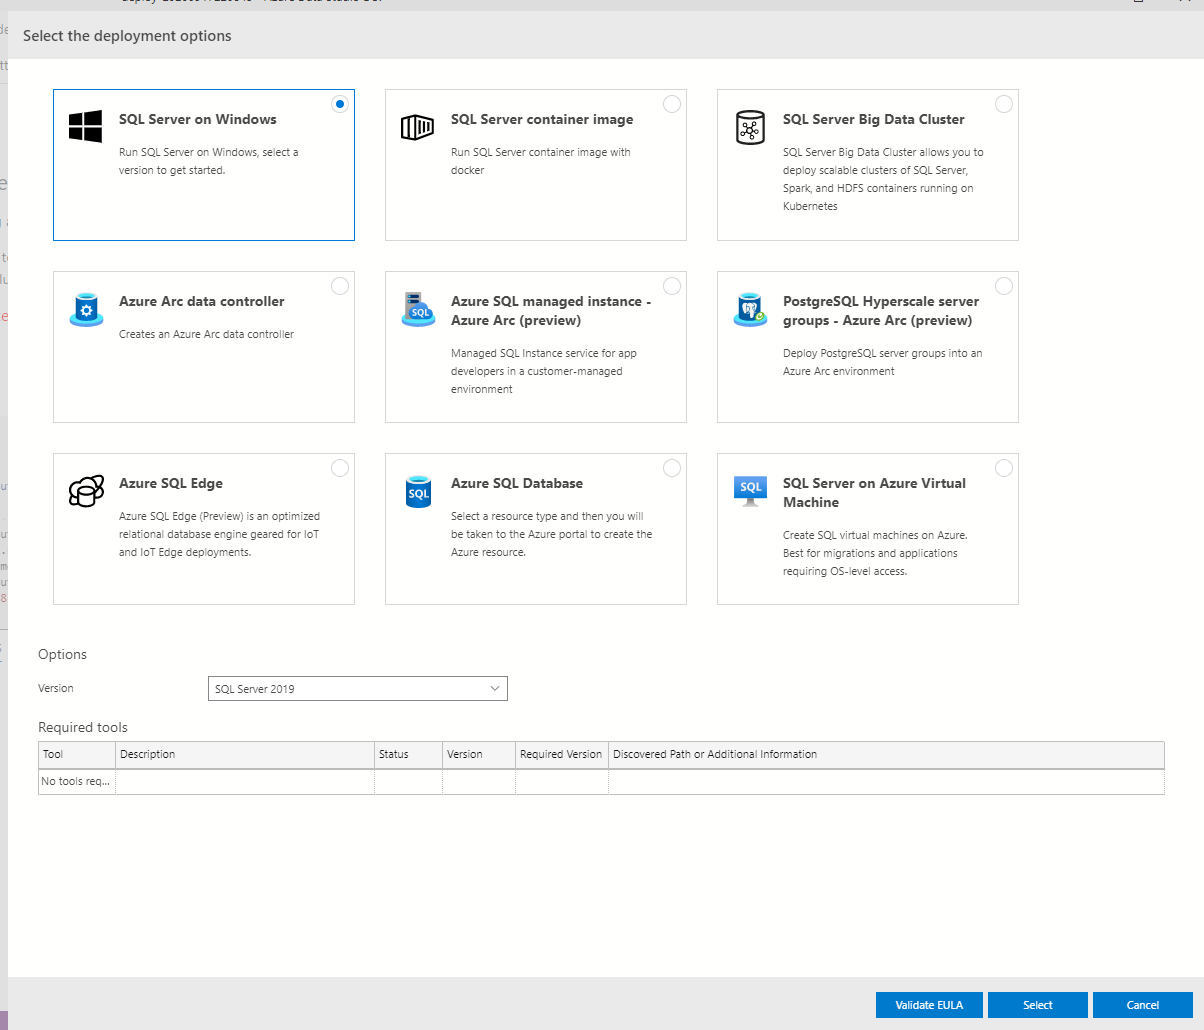Image resolution: width=1204 pixels, height=1030 pixels.
Task: Click the container icon for SQL Server container image
Action: [x=418, y=127]
